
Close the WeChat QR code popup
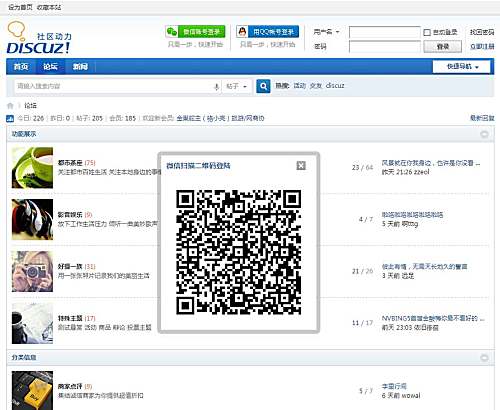(301, 165)
